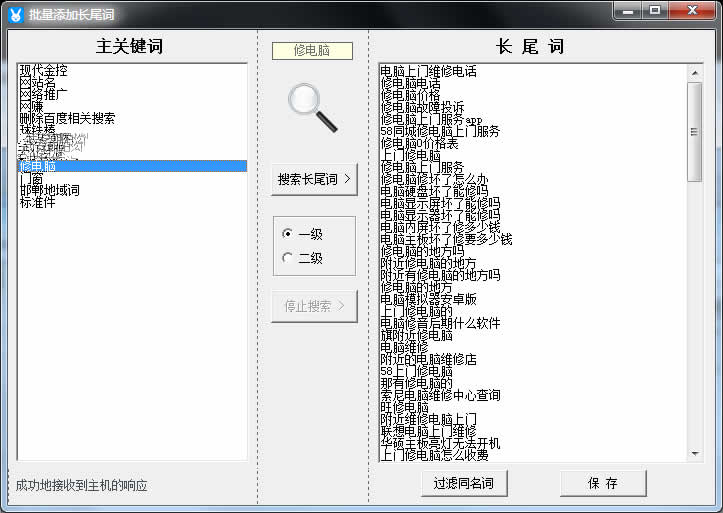Image resolution: width=723 pixels, height=513 pixels.
Task: Click scroll-up arrow of long-tail list
Action: coord(696,72)
